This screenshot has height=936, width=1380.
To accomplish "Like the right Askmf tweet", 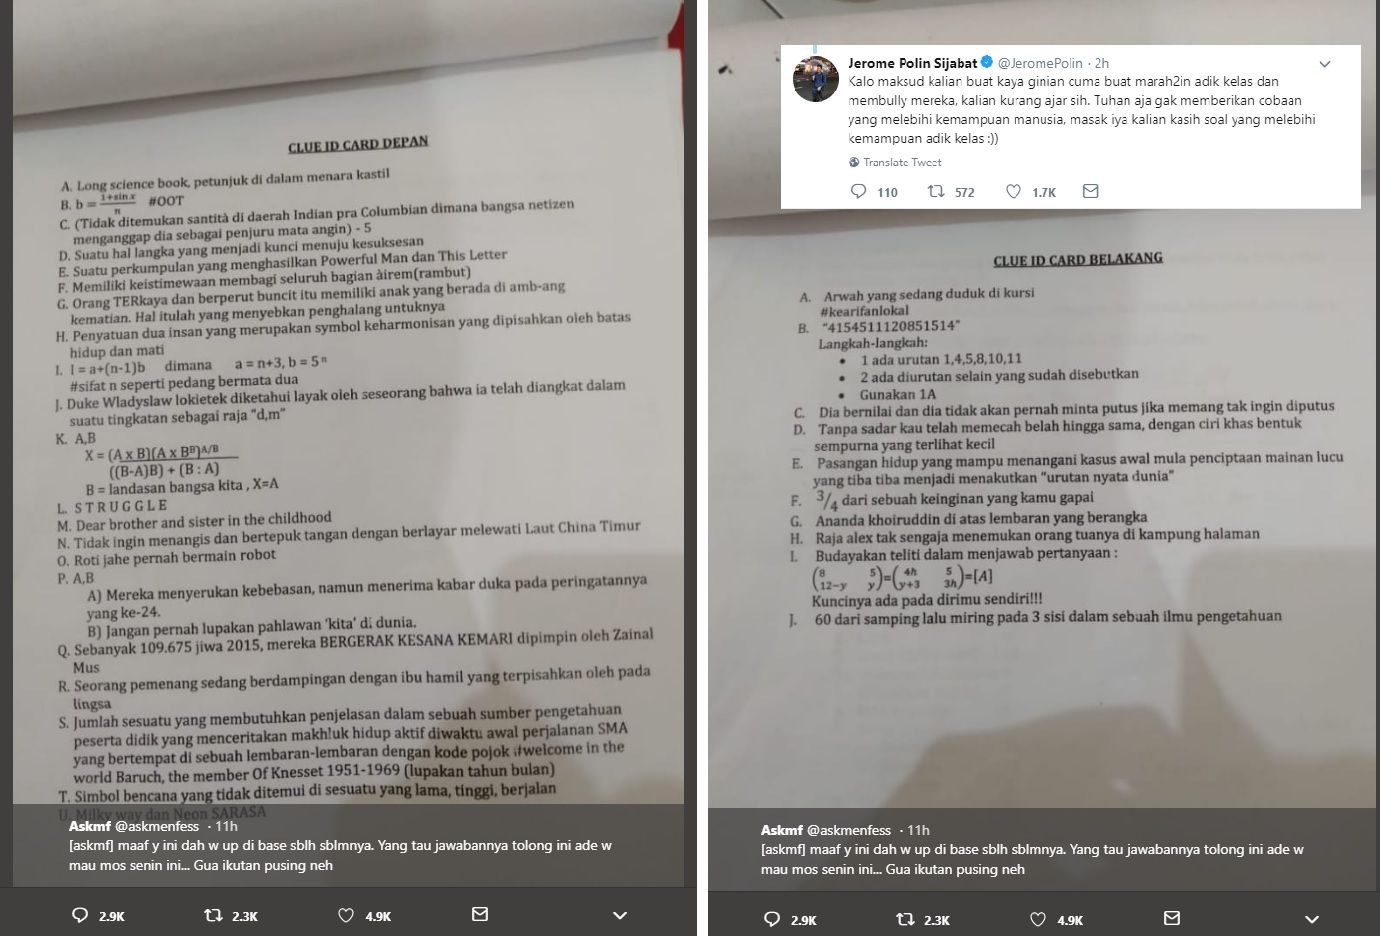I will pos(1038,919).
